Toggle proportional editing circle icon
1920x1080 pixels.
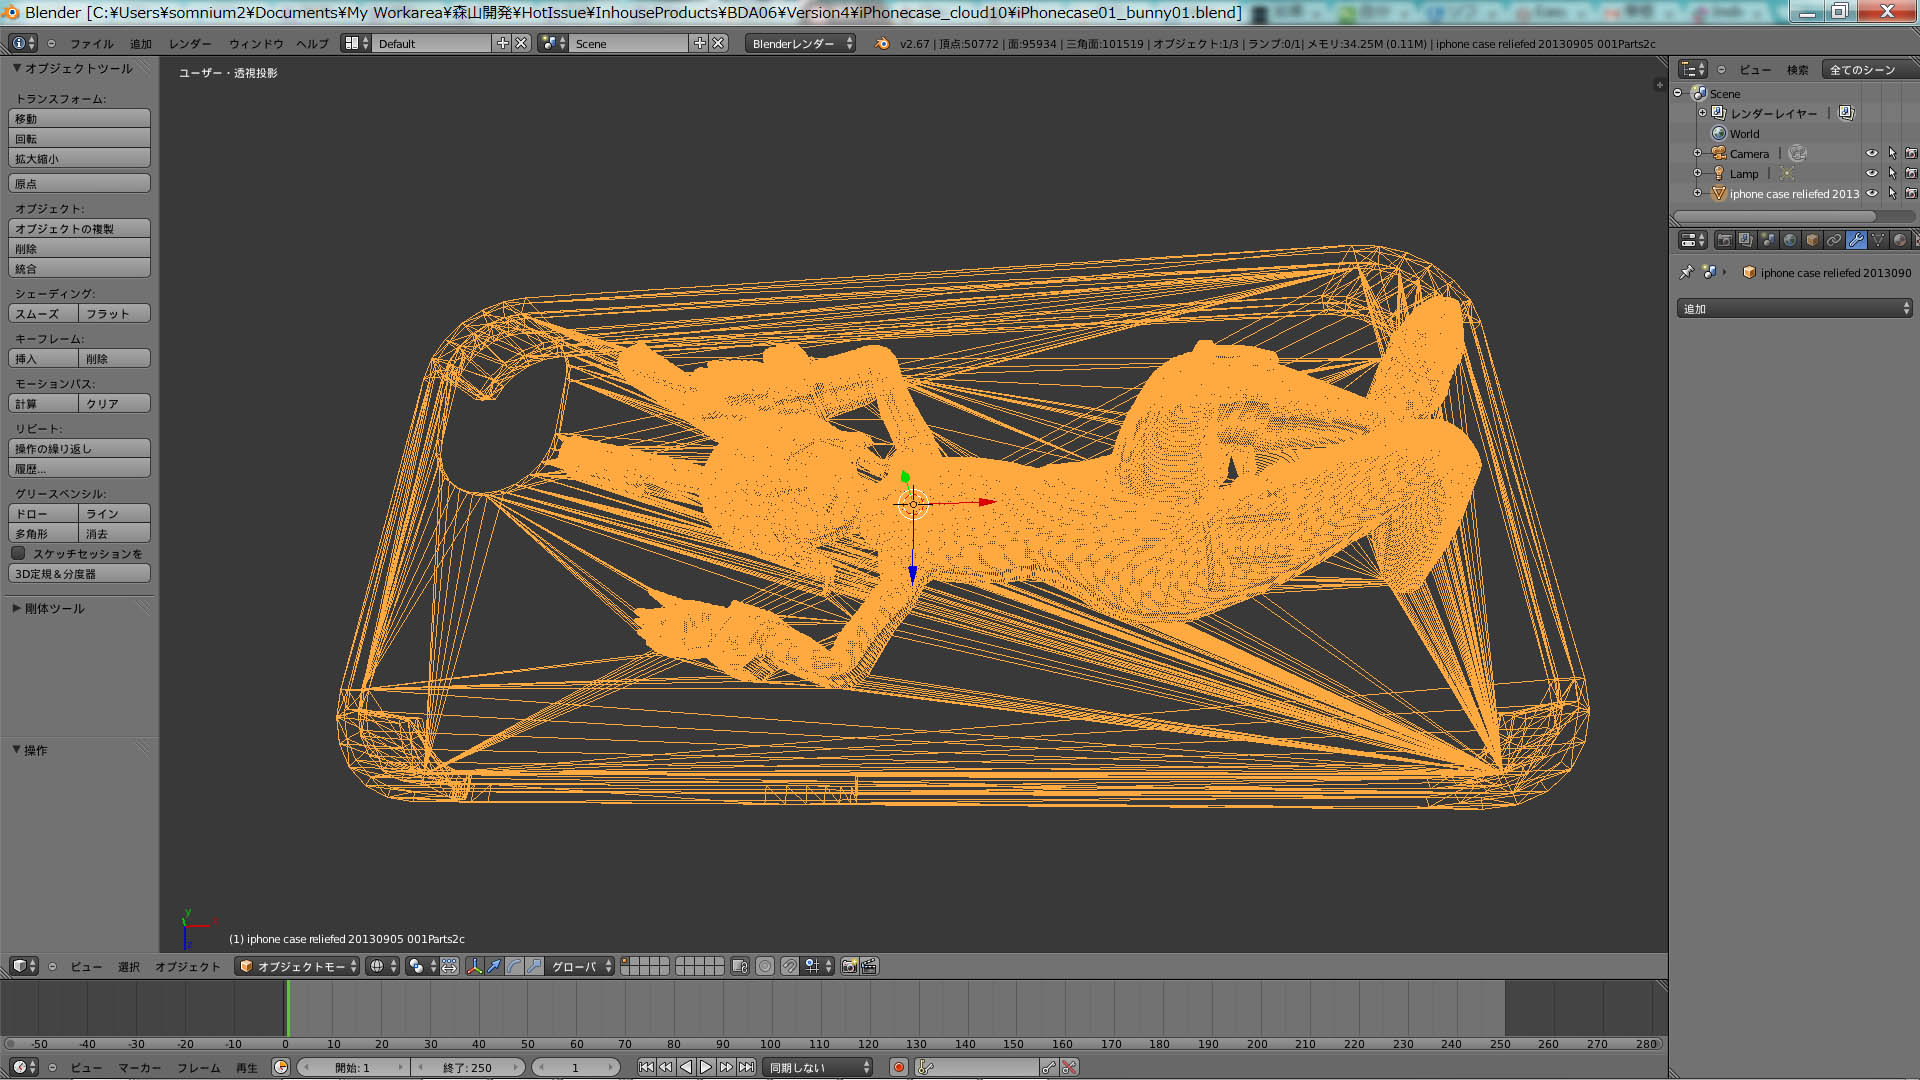[765, 966]
